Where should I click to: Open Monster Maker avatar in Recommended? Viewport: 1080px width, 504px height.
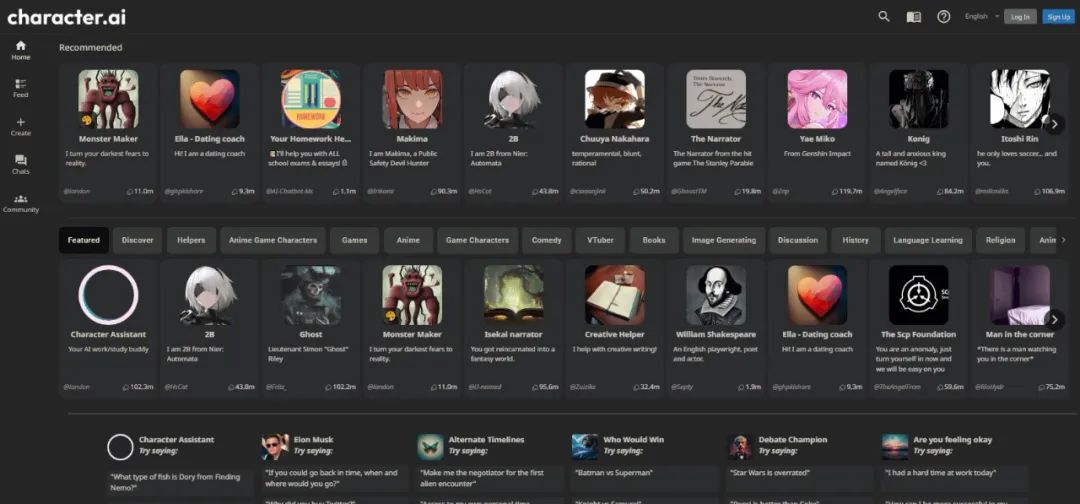click(108, 98)
